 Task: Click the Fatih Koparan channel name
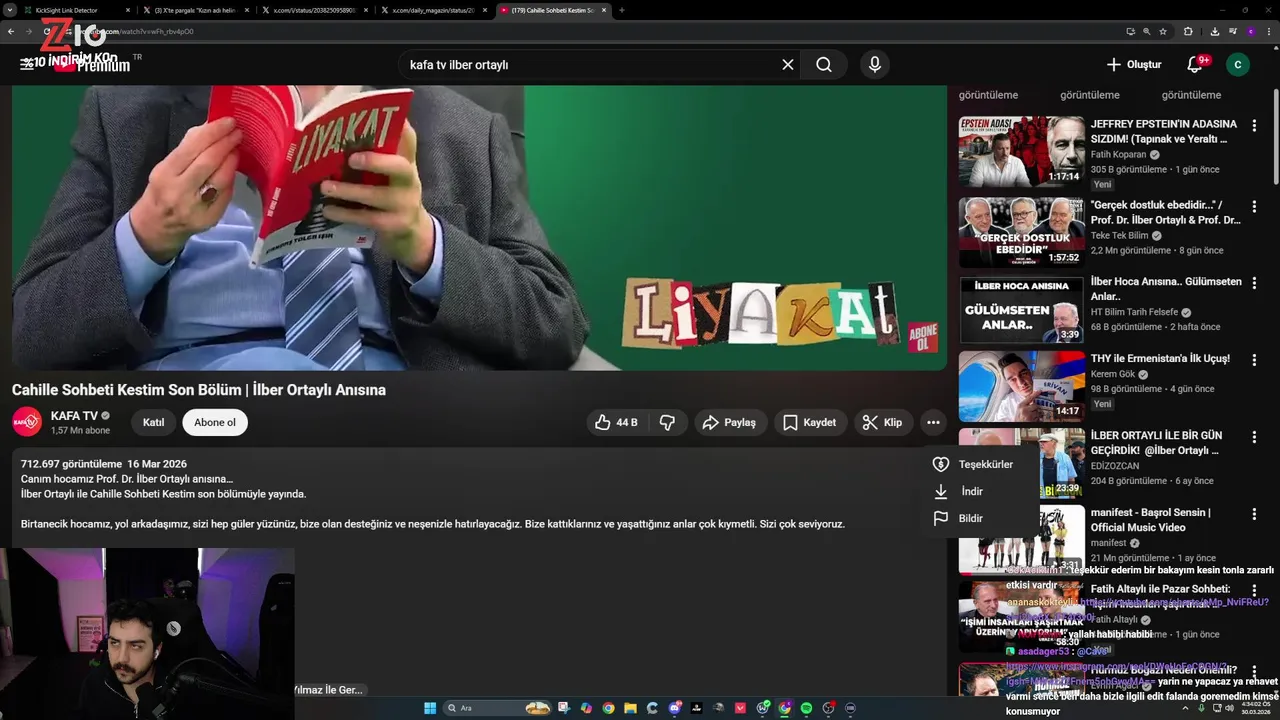1118,155
